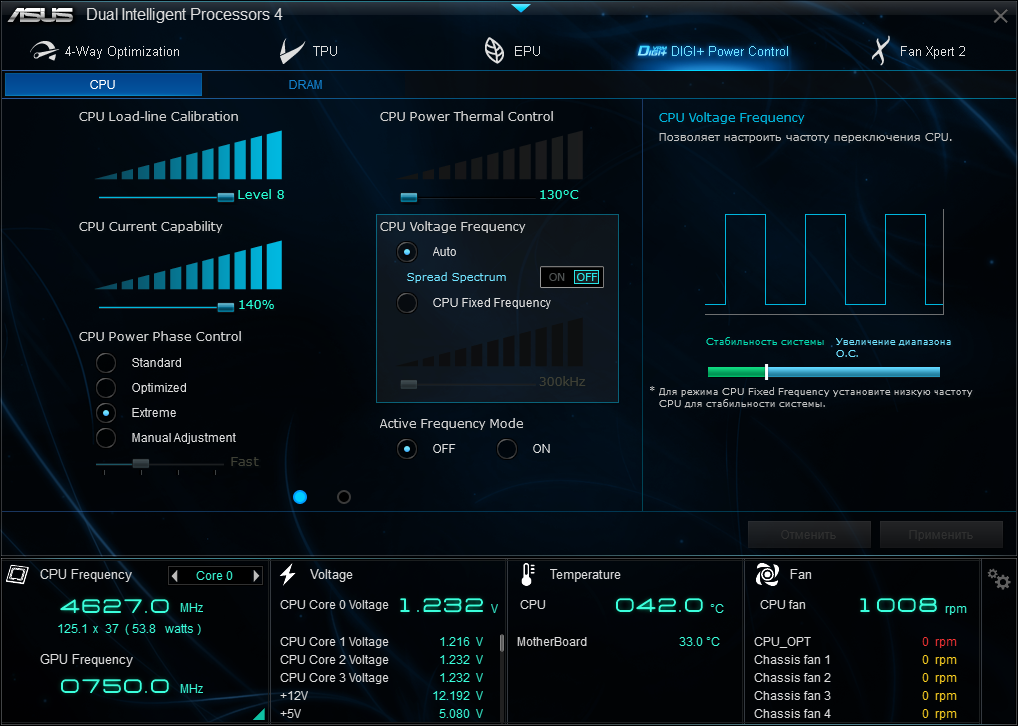The image size is (1018, 726).
Task: Open Fan Xpert 2 label
Action: (932, 51)
